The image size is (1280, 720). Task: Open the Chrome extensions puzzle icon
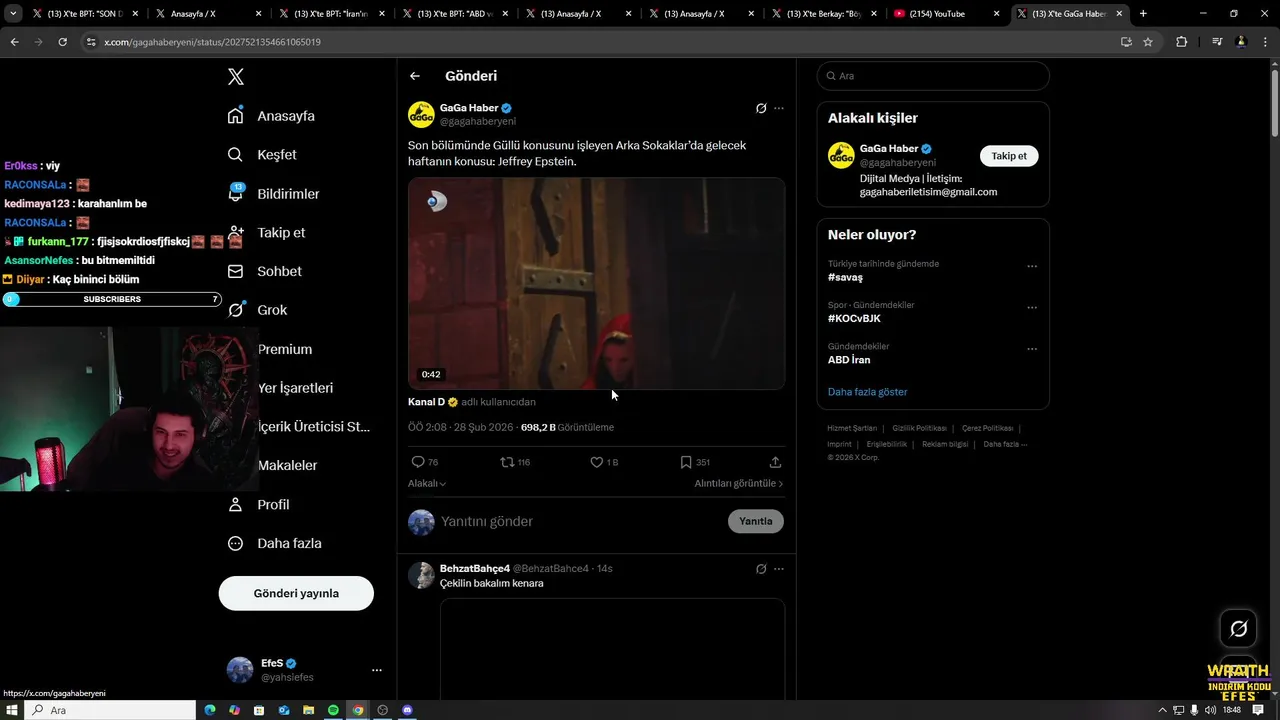pos(1182,42)
